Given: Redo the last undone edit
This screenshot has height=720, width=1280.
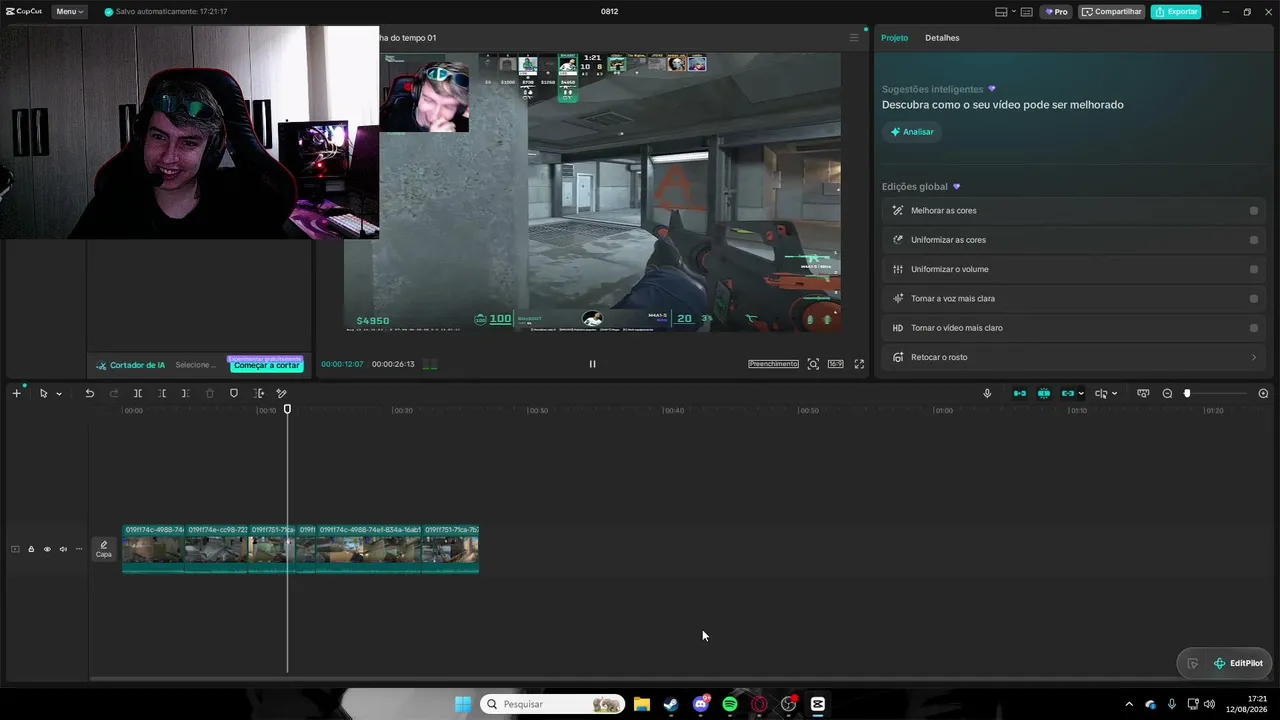Looking at the screenshot, I should 113,393.
